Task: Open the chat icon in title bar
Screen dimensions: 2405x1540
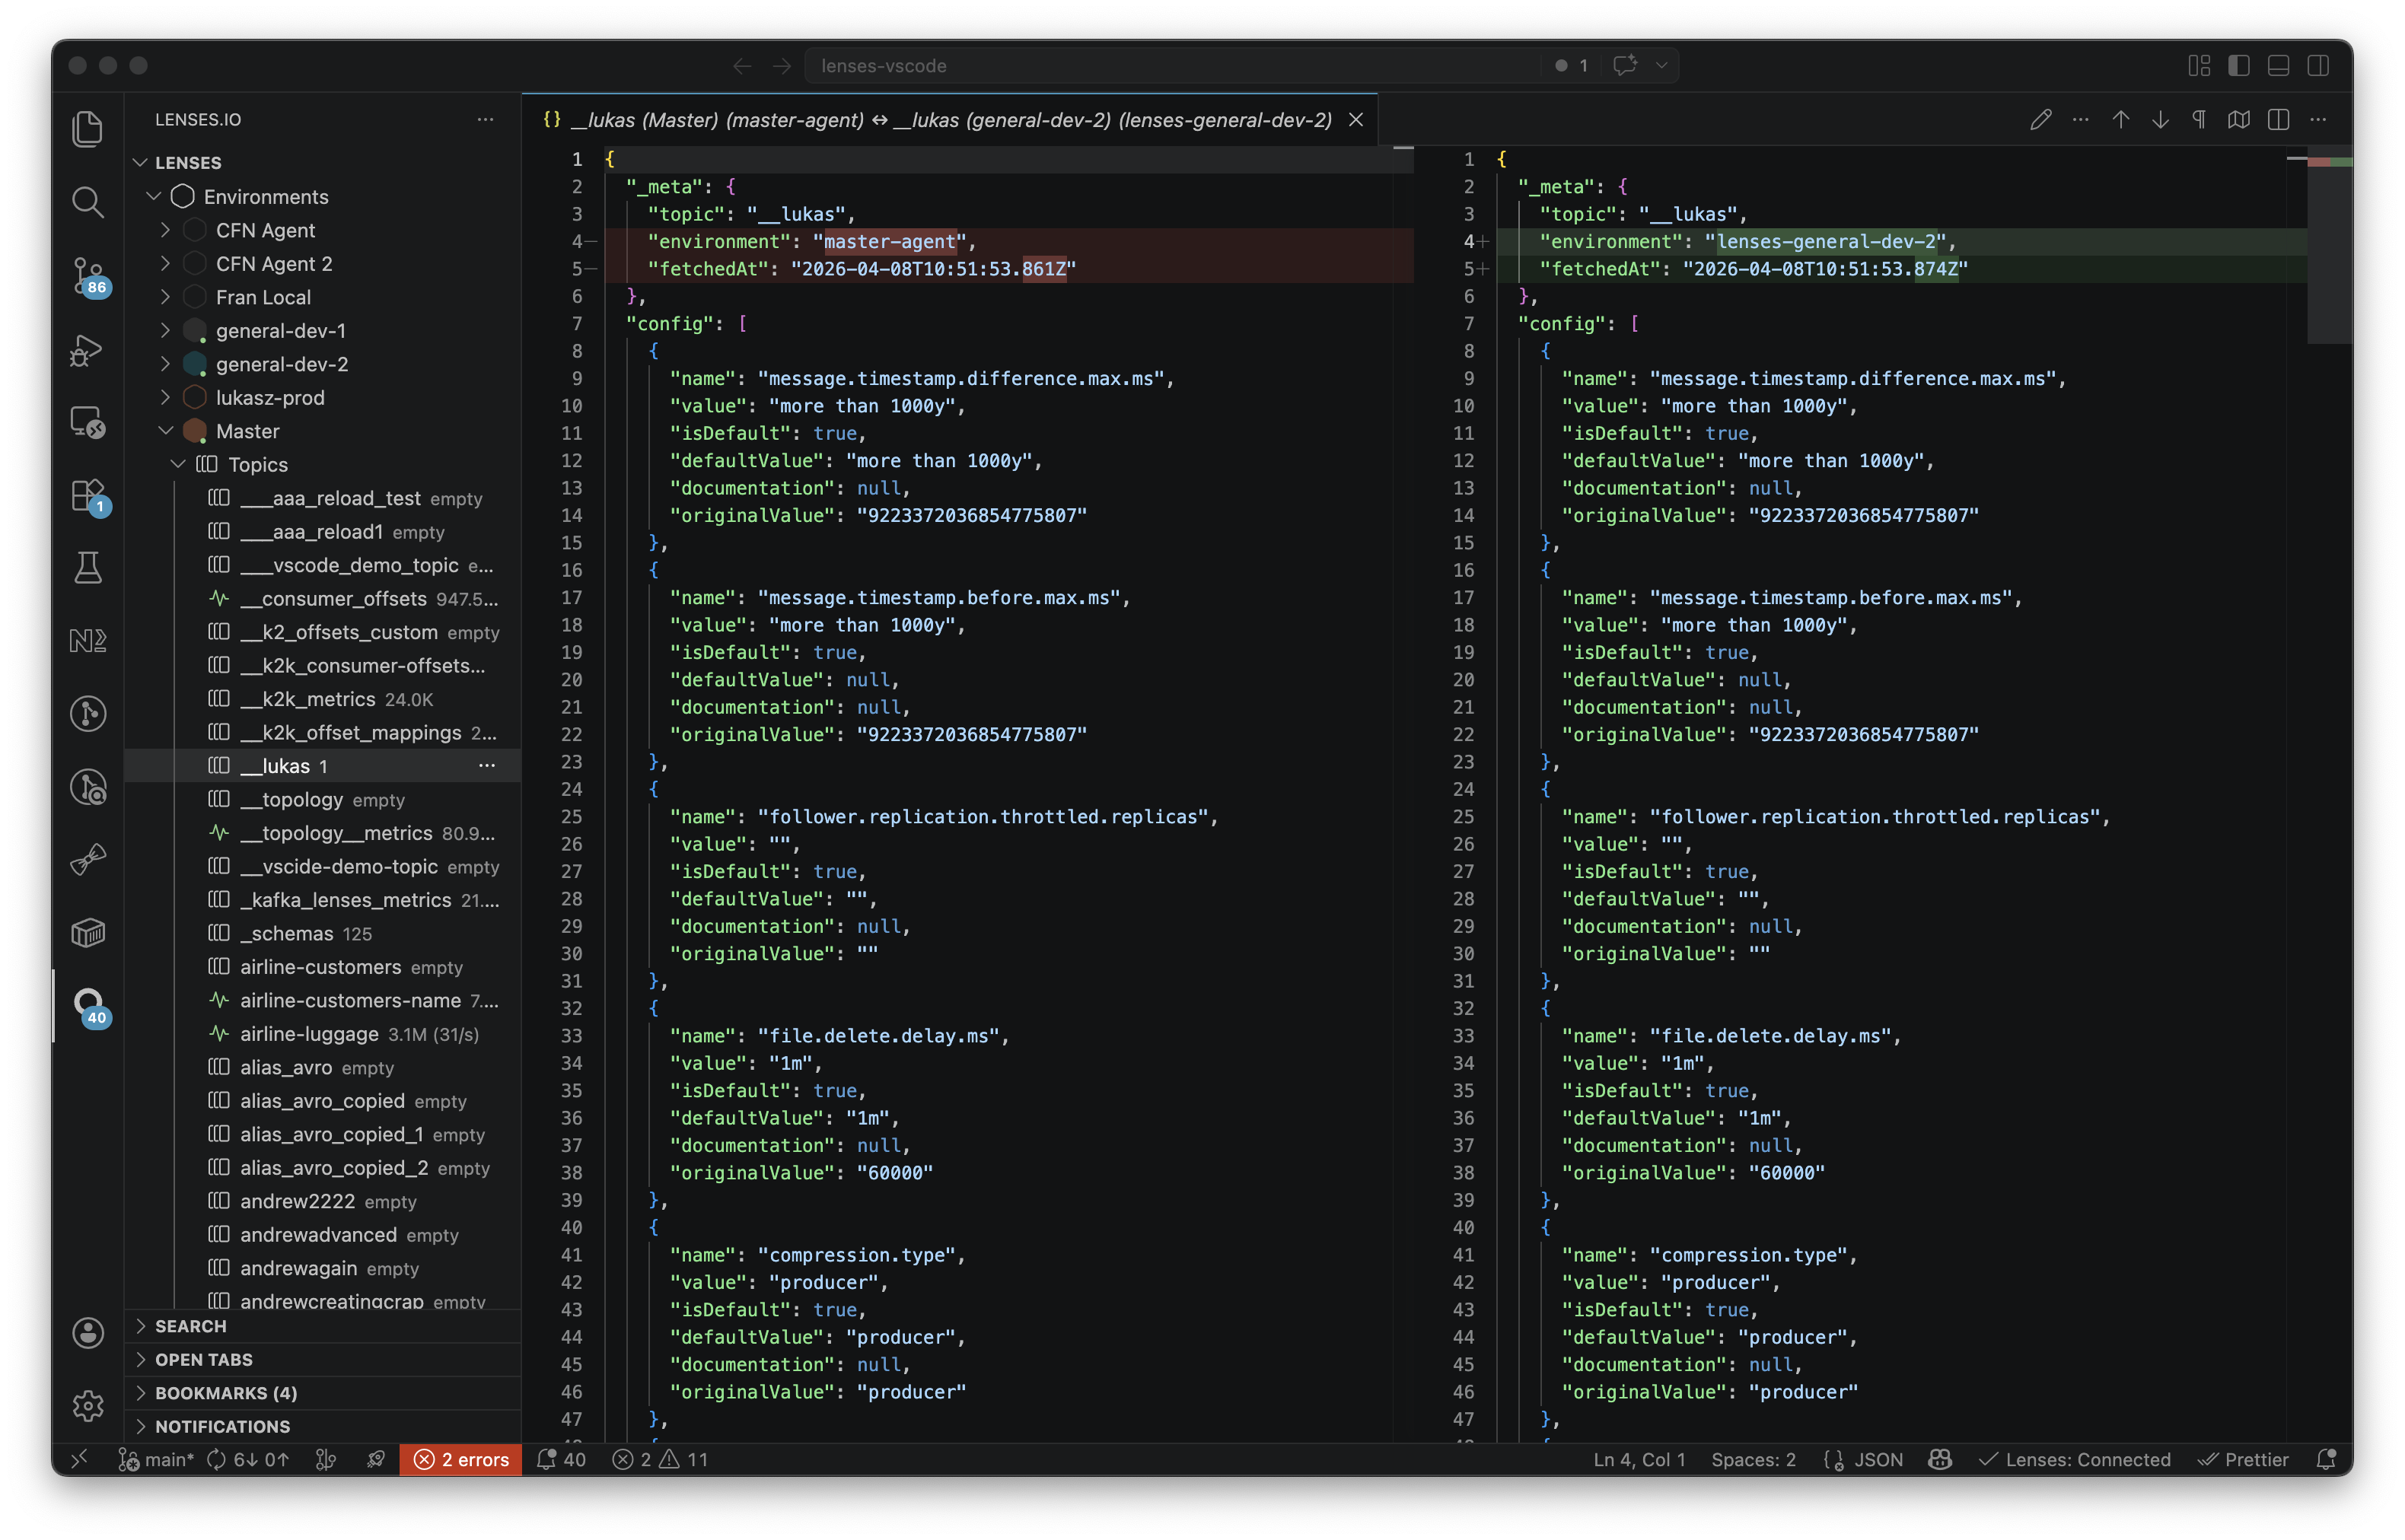Action: [1625, 66]
